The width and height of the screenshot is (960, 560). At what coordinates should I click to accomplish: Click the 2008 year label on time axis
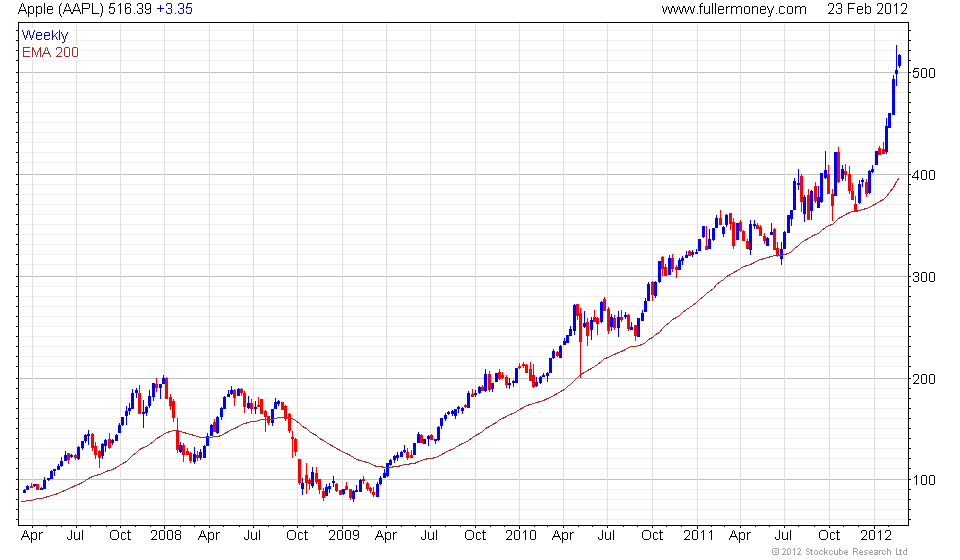[166, 536]
